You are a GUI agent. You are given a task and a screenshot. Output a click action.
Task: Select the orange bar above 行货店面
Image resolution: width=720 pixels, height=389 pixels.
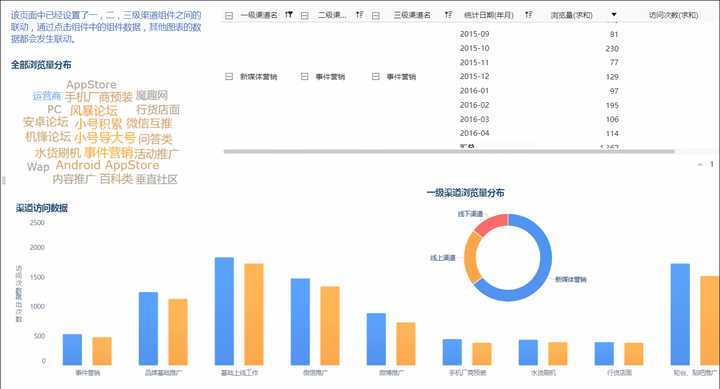coord(634,354)
